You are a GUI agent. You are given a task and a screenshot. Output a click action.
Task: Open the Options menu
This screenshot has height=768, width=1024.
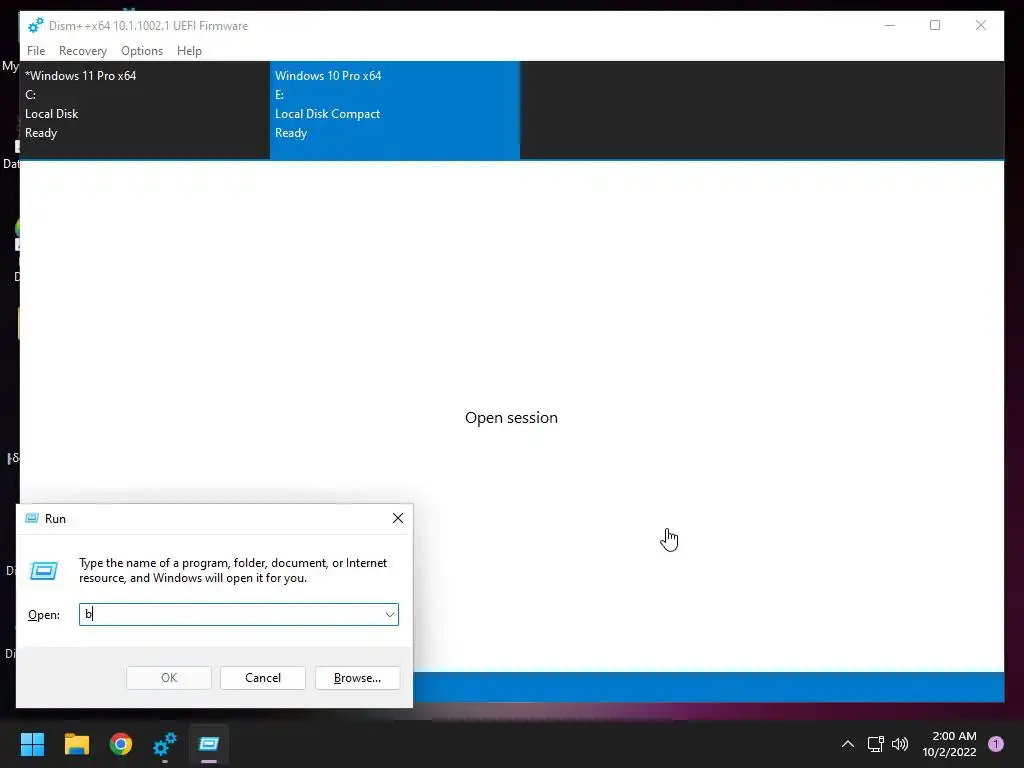(142, 51)
